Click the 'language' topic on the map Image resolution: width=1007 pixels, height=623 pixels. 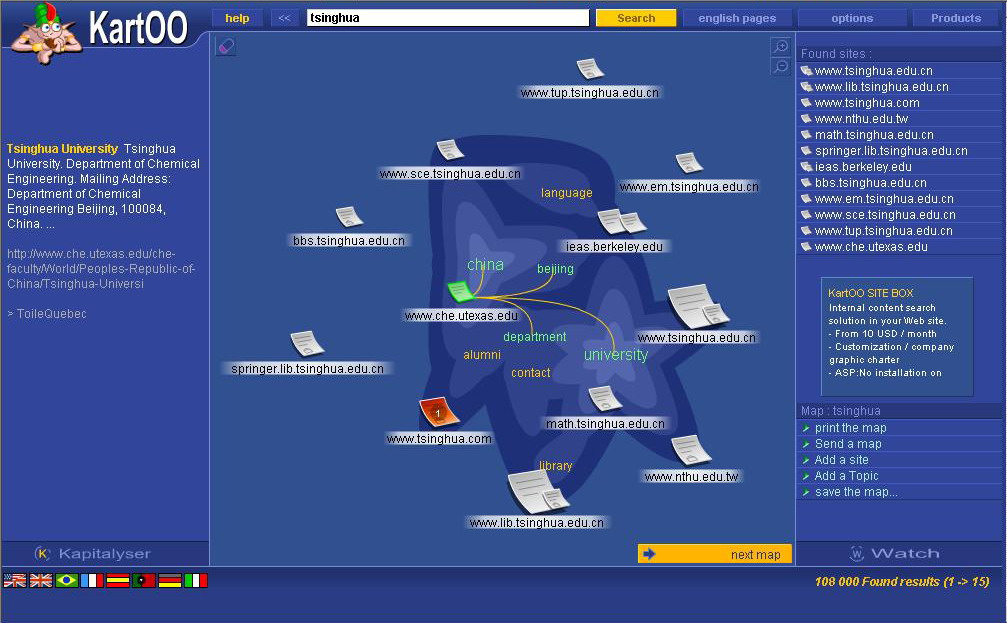pos(566,193)
